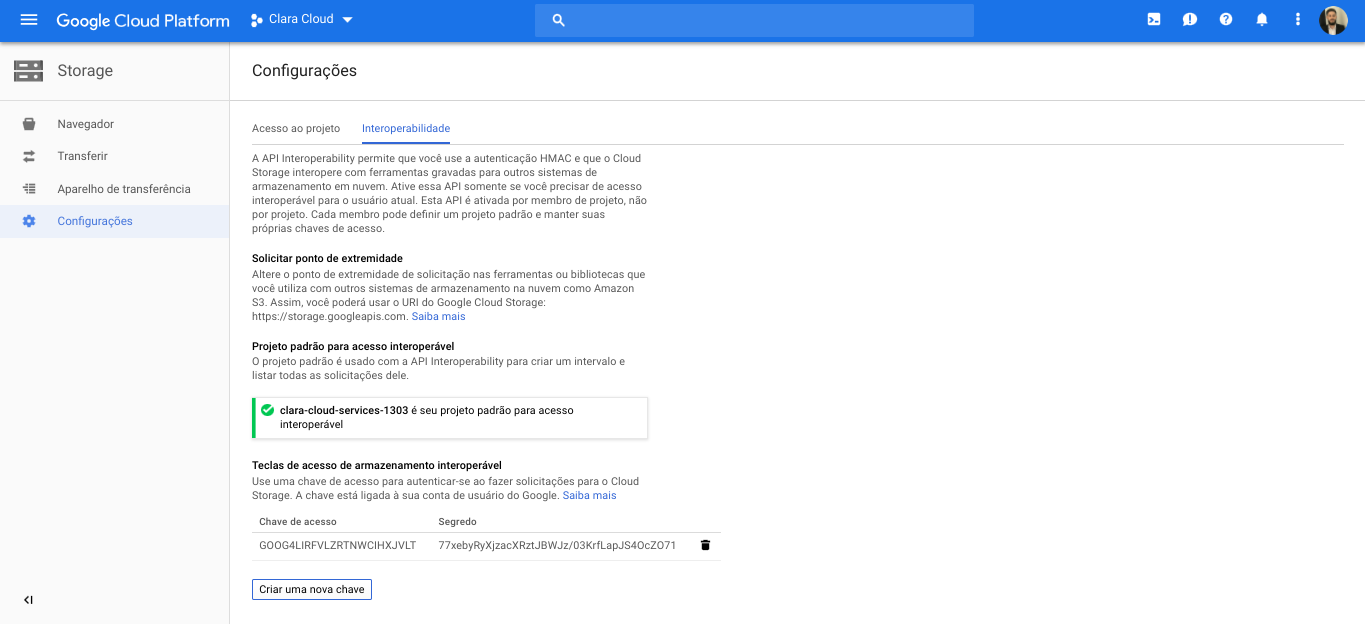Image resolution: width=1365 pixels, height=624 pixels.
Task: Activate Cloud Shell icon
Action: click(1153, 19)
